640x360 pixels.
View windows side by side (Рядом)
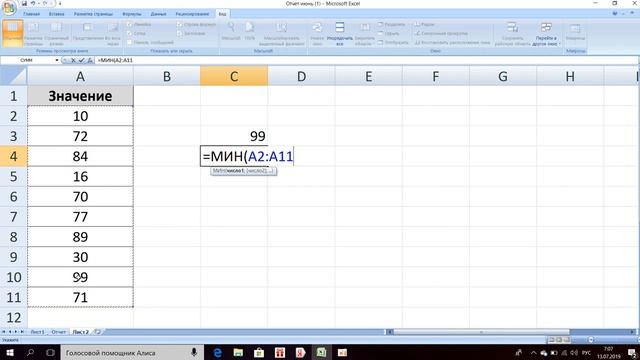[425, 24]
